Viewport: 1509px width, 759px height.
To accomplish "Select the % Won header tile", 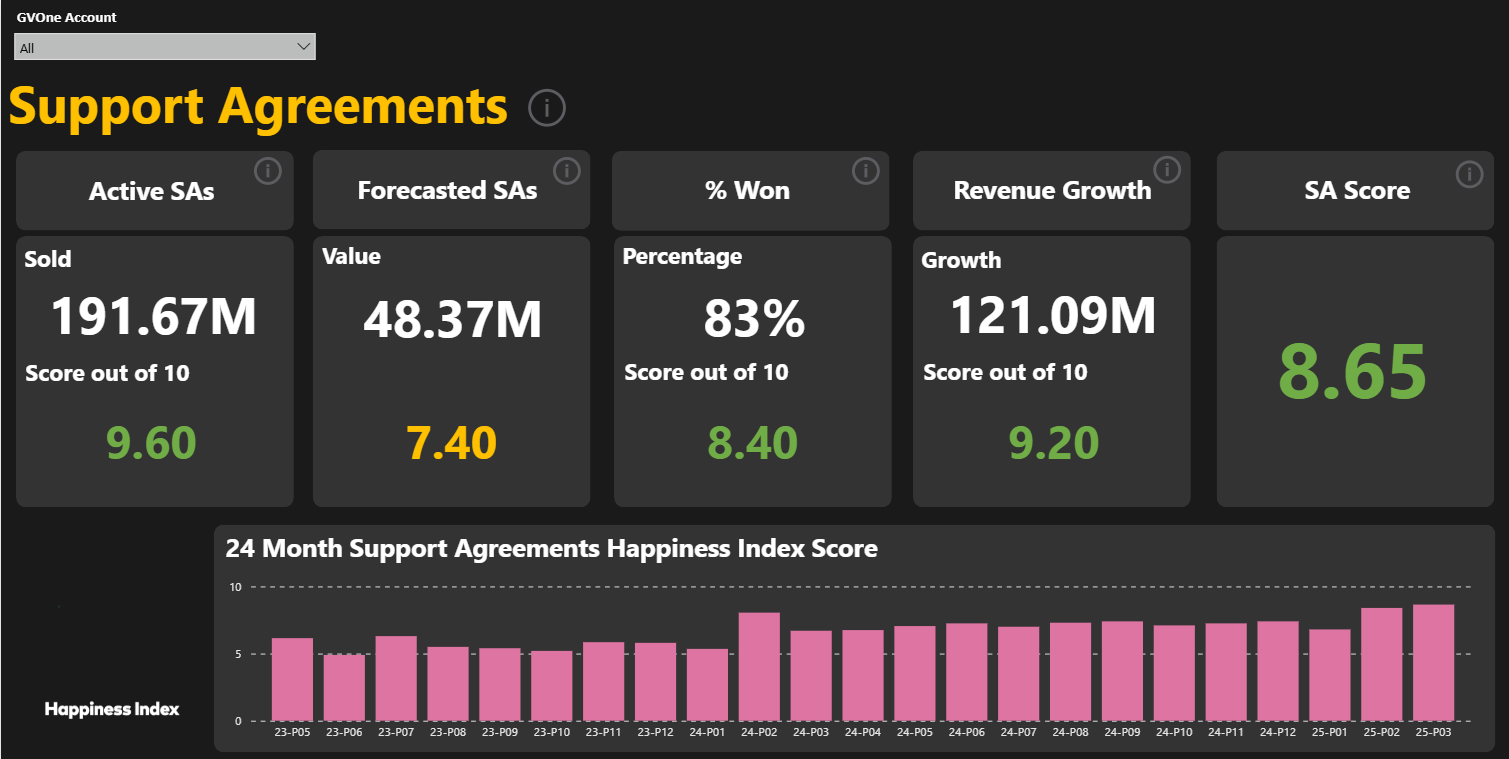I will click(750, 190).
